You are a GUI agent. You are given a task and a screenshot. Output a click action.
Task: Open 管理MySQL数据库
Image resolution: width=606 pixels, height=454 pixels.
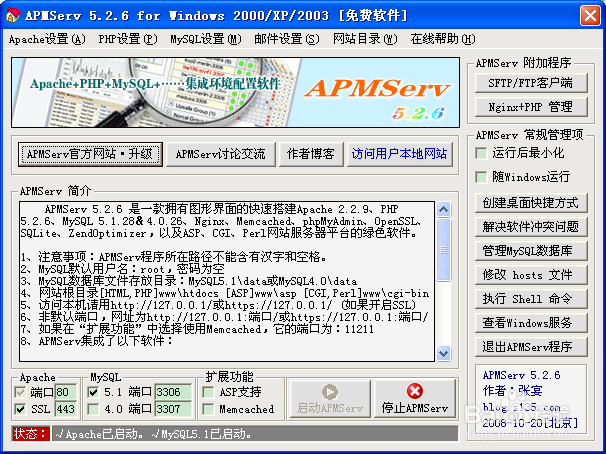531,251
